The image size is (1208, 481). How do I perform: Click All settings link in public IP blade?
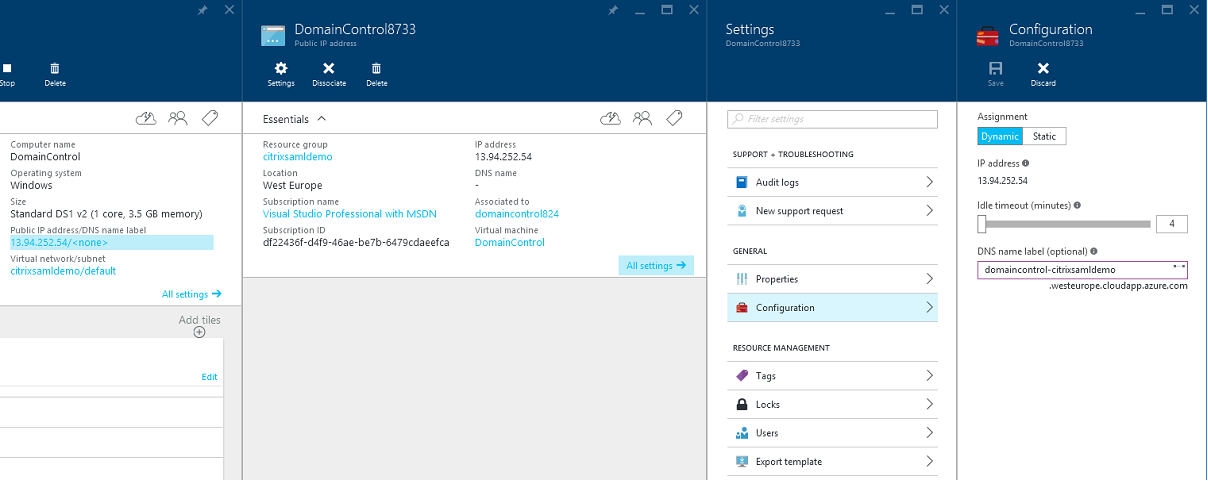(655, 266)
